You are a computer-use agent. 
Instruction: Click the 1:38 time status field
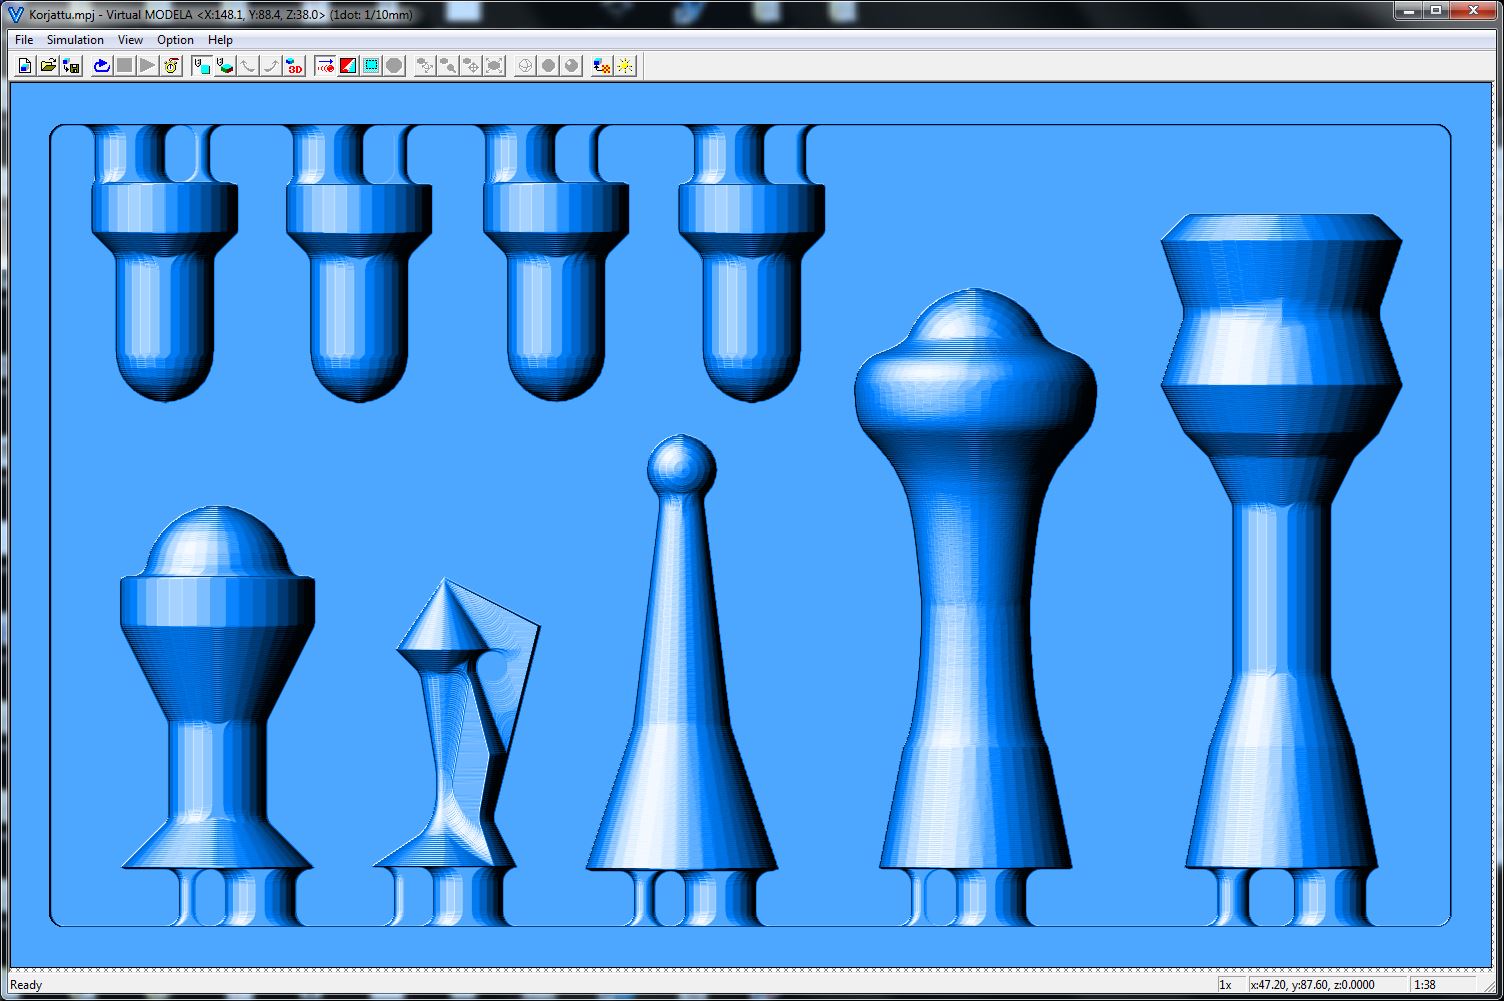point(1443,985)
